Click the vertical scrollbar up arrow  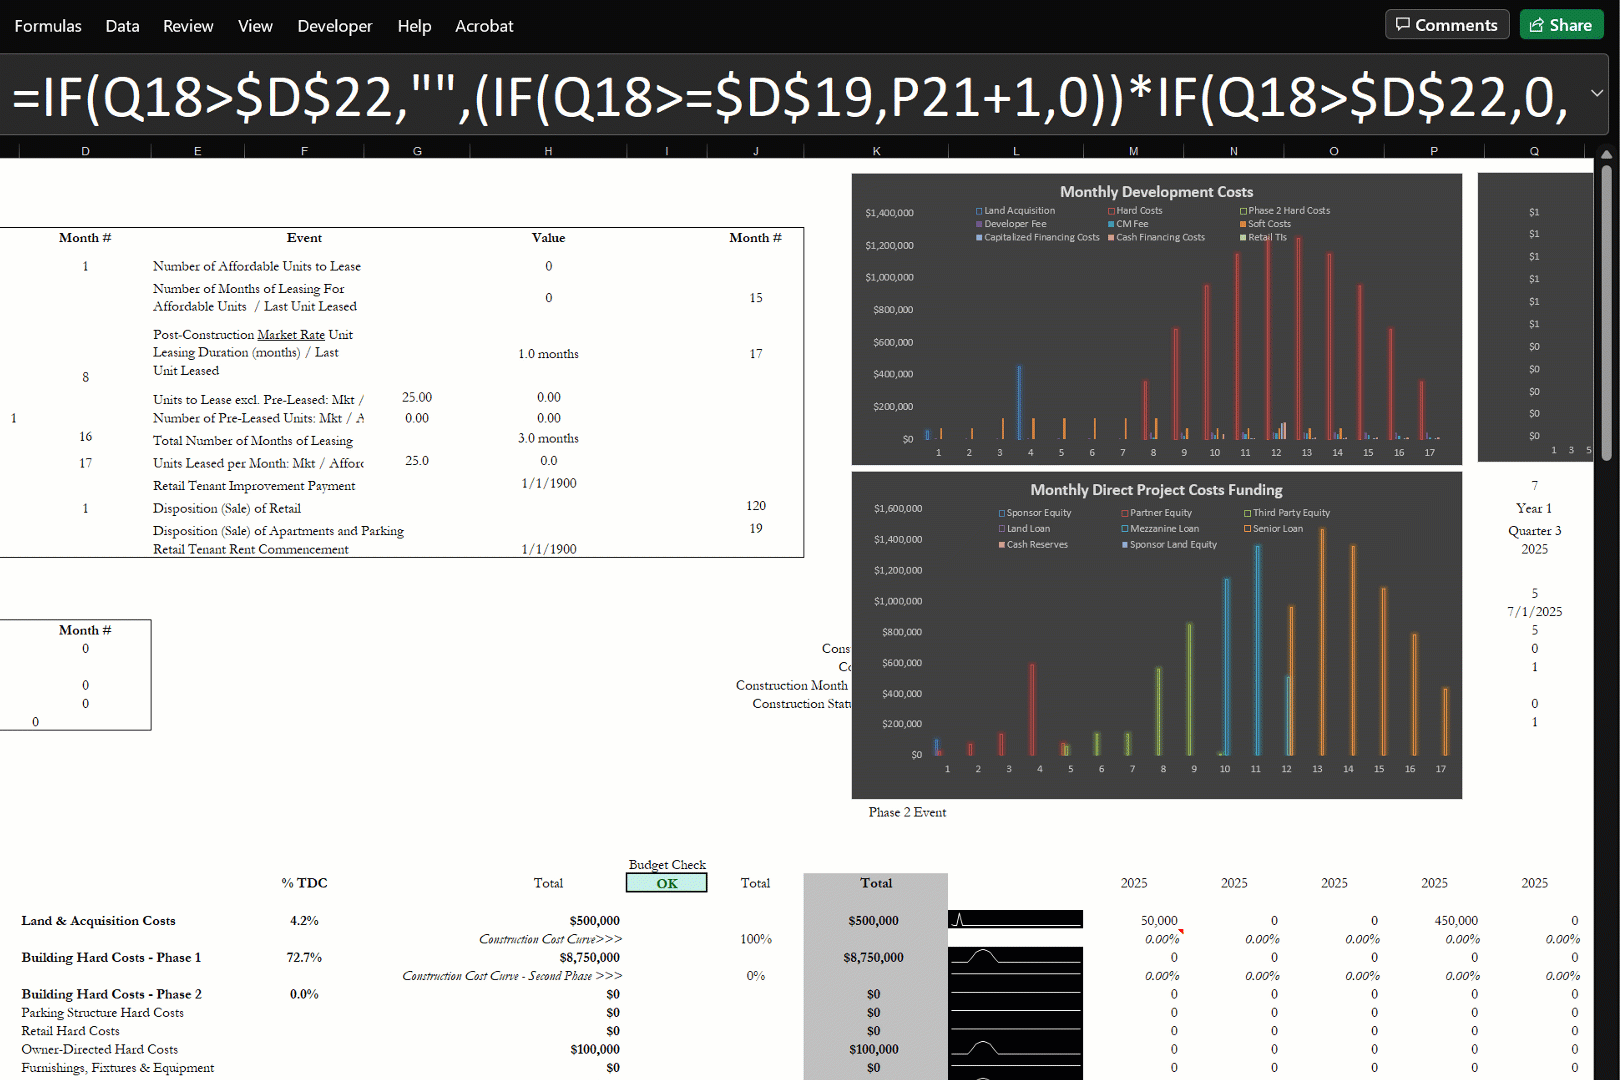tap(1606, 155)
